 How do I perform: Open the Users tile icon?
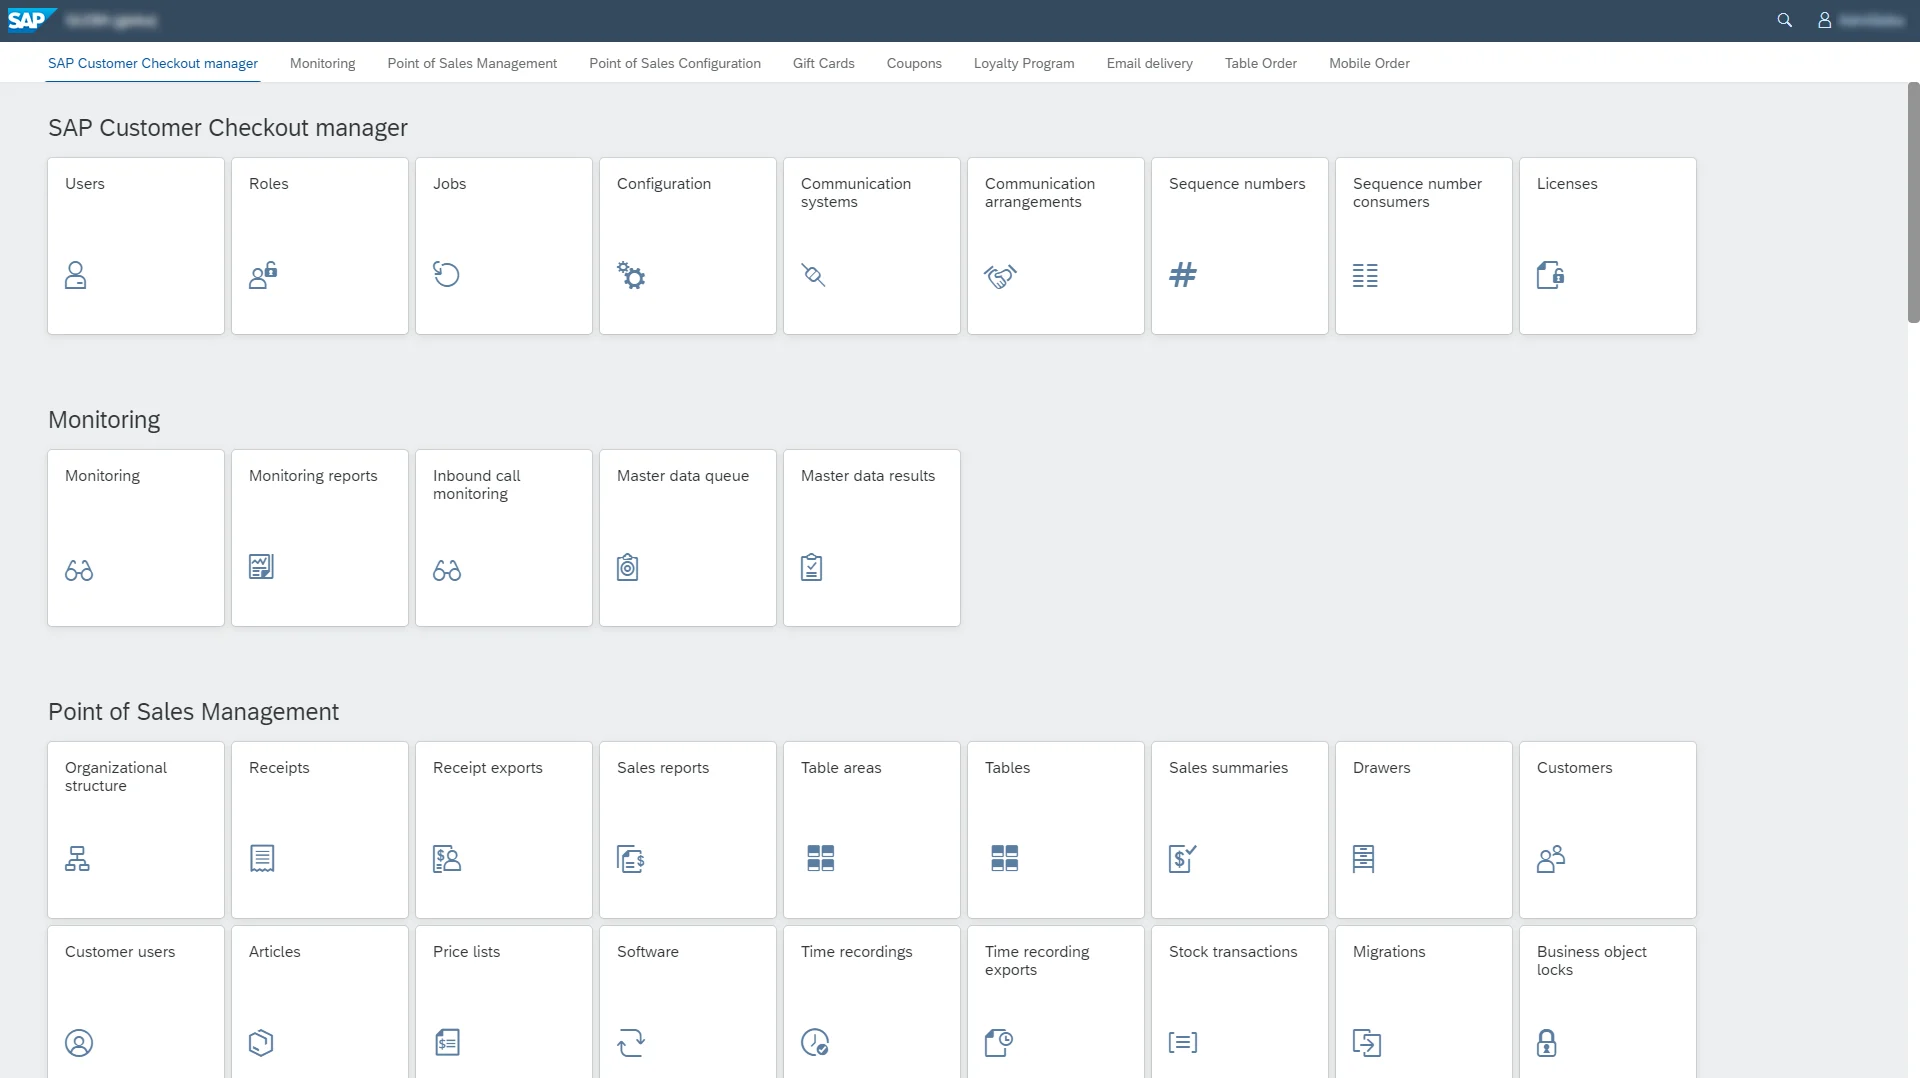(x=75, y=275)
